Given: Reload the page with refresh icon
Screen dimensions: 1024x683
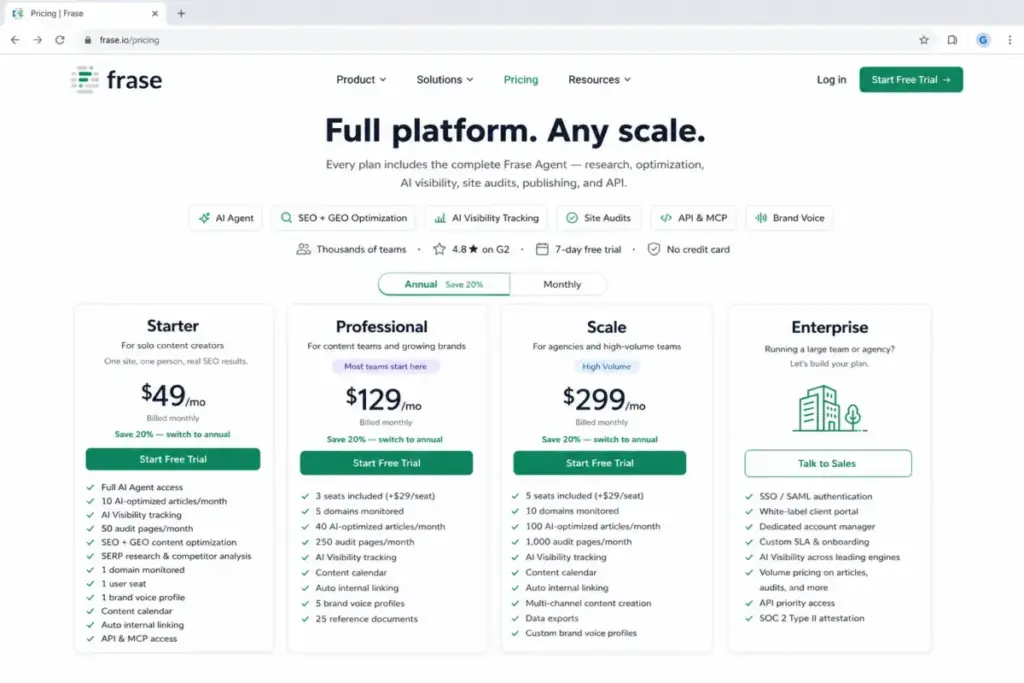Looking at the screenshot, I should 59,40.
